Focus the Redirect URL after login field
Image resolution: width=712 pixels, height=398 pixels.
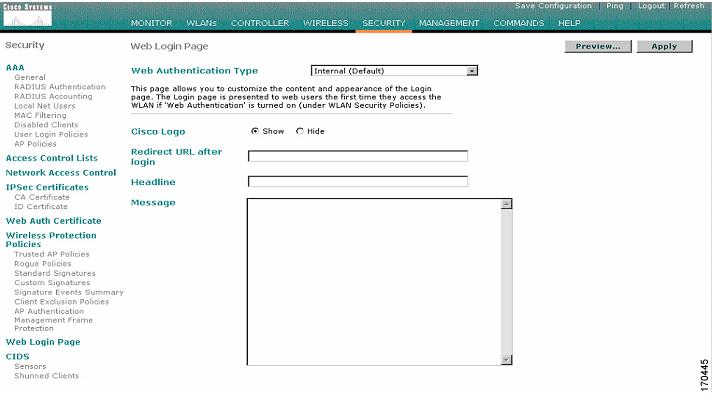(358, 156)
